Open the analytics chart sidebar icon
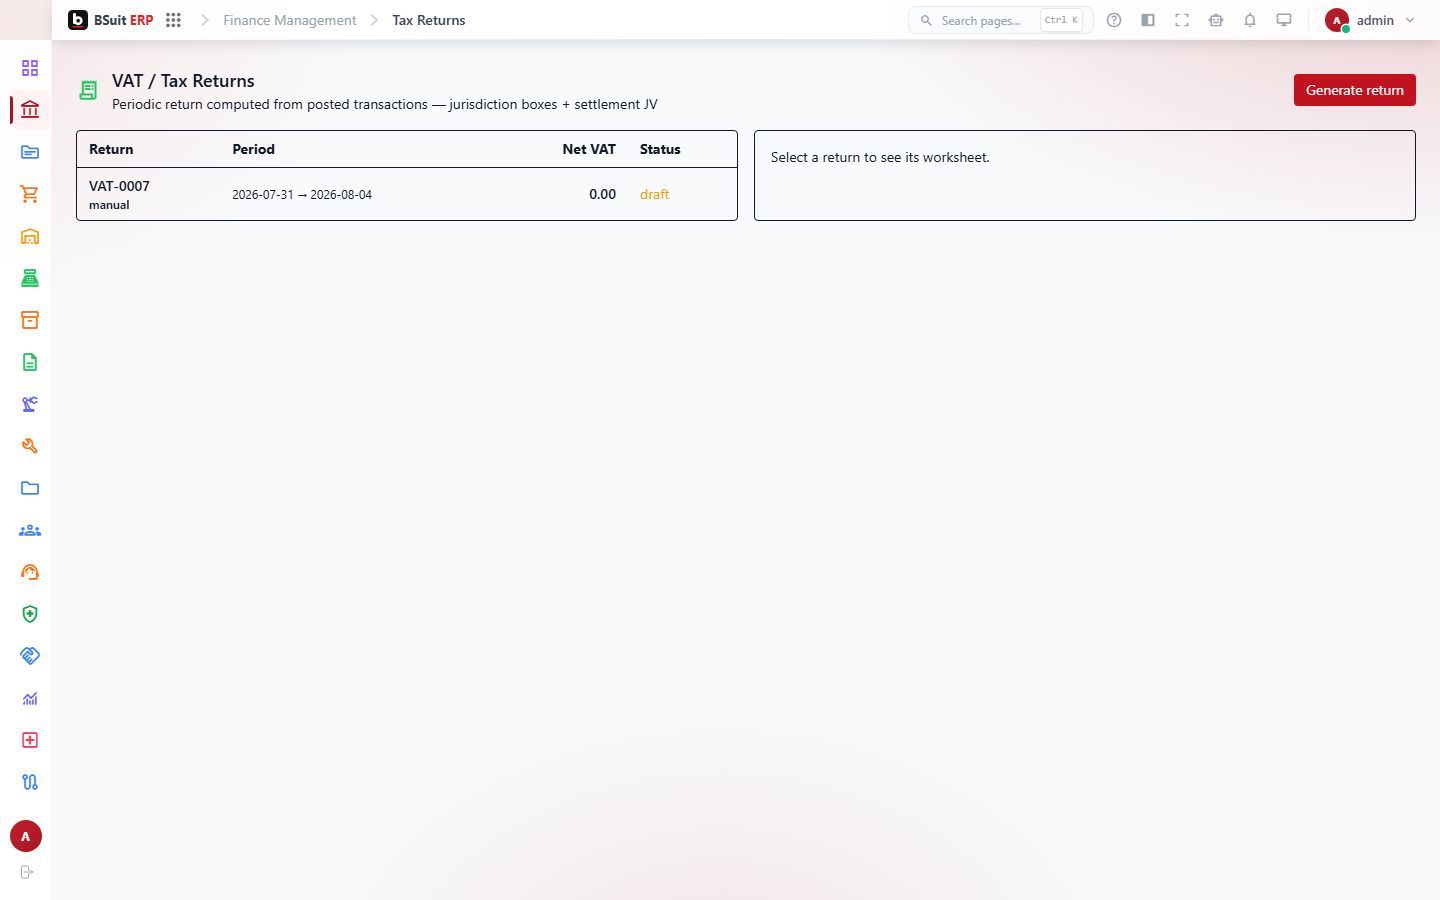Viewport: 1440px width, 900px height. 30,698
